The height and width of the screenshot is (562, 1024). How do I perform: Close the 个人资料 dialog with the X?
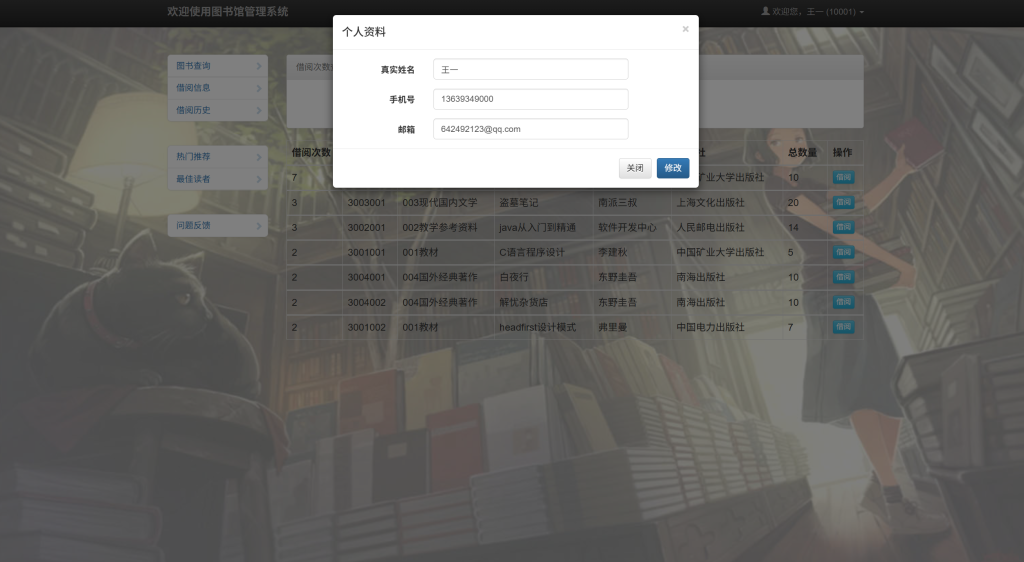685,29
